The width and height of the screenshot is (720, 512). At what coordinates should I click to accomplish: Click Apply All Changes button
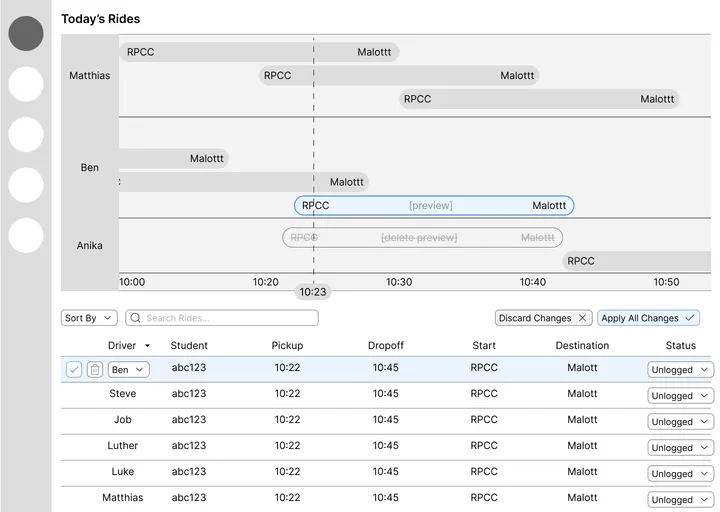648,318
